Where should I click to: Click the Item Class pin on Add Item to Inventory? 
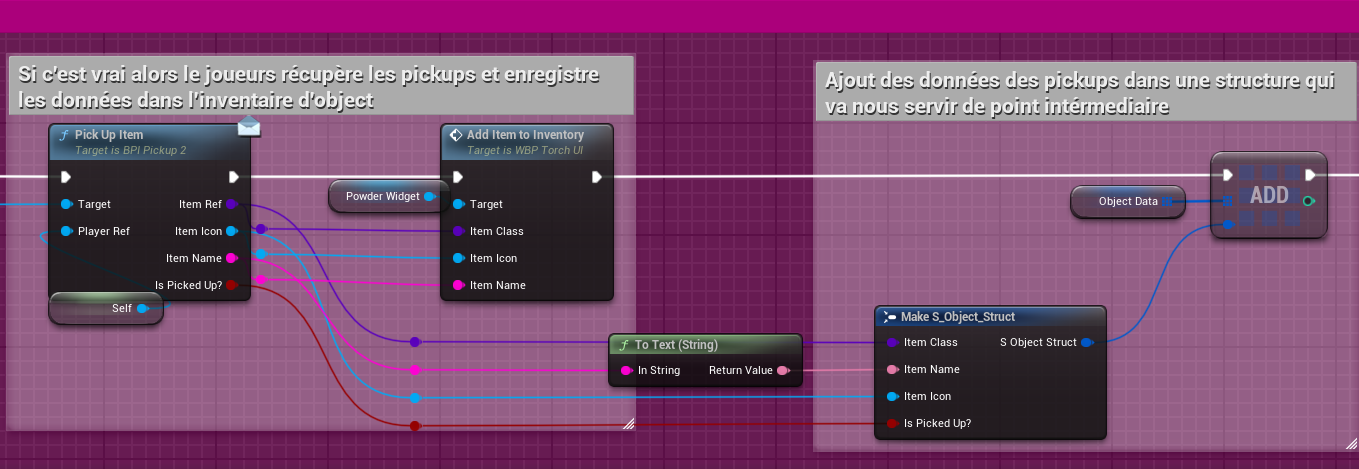(x=458, y=231)
